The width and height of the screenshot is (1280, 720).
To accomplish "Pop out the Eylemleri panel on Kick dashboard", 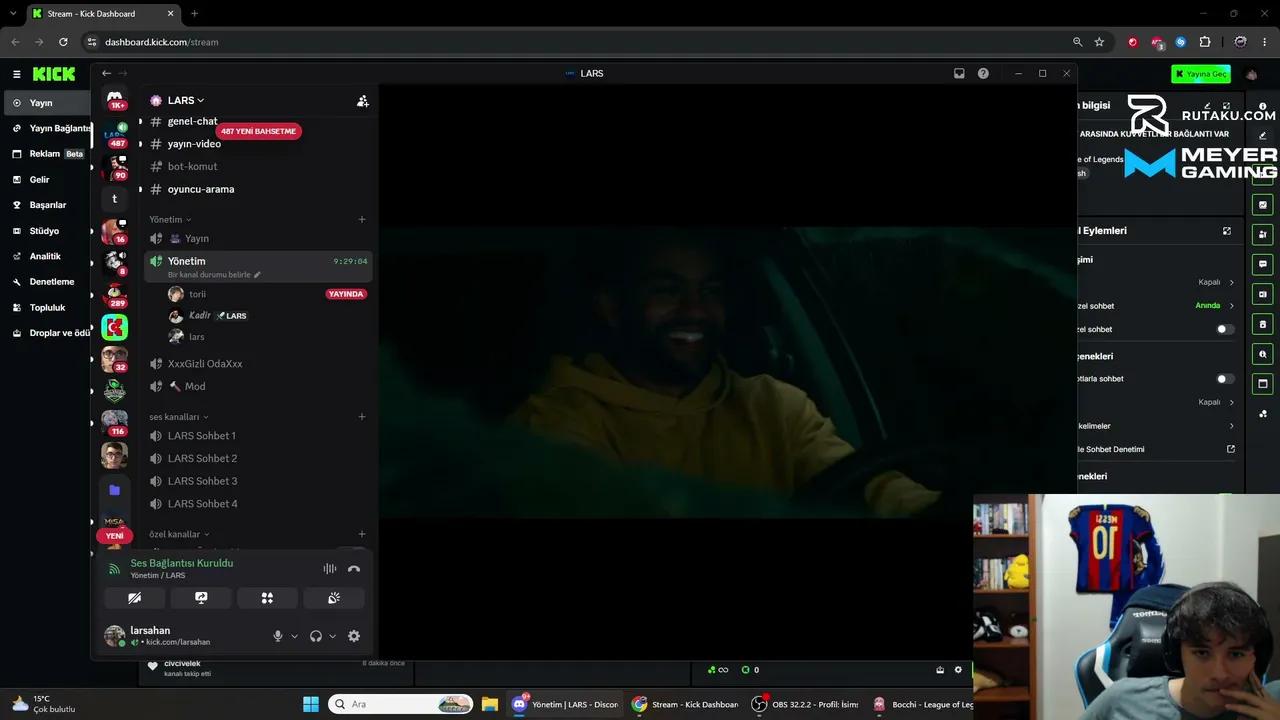I will [1227, 231].
